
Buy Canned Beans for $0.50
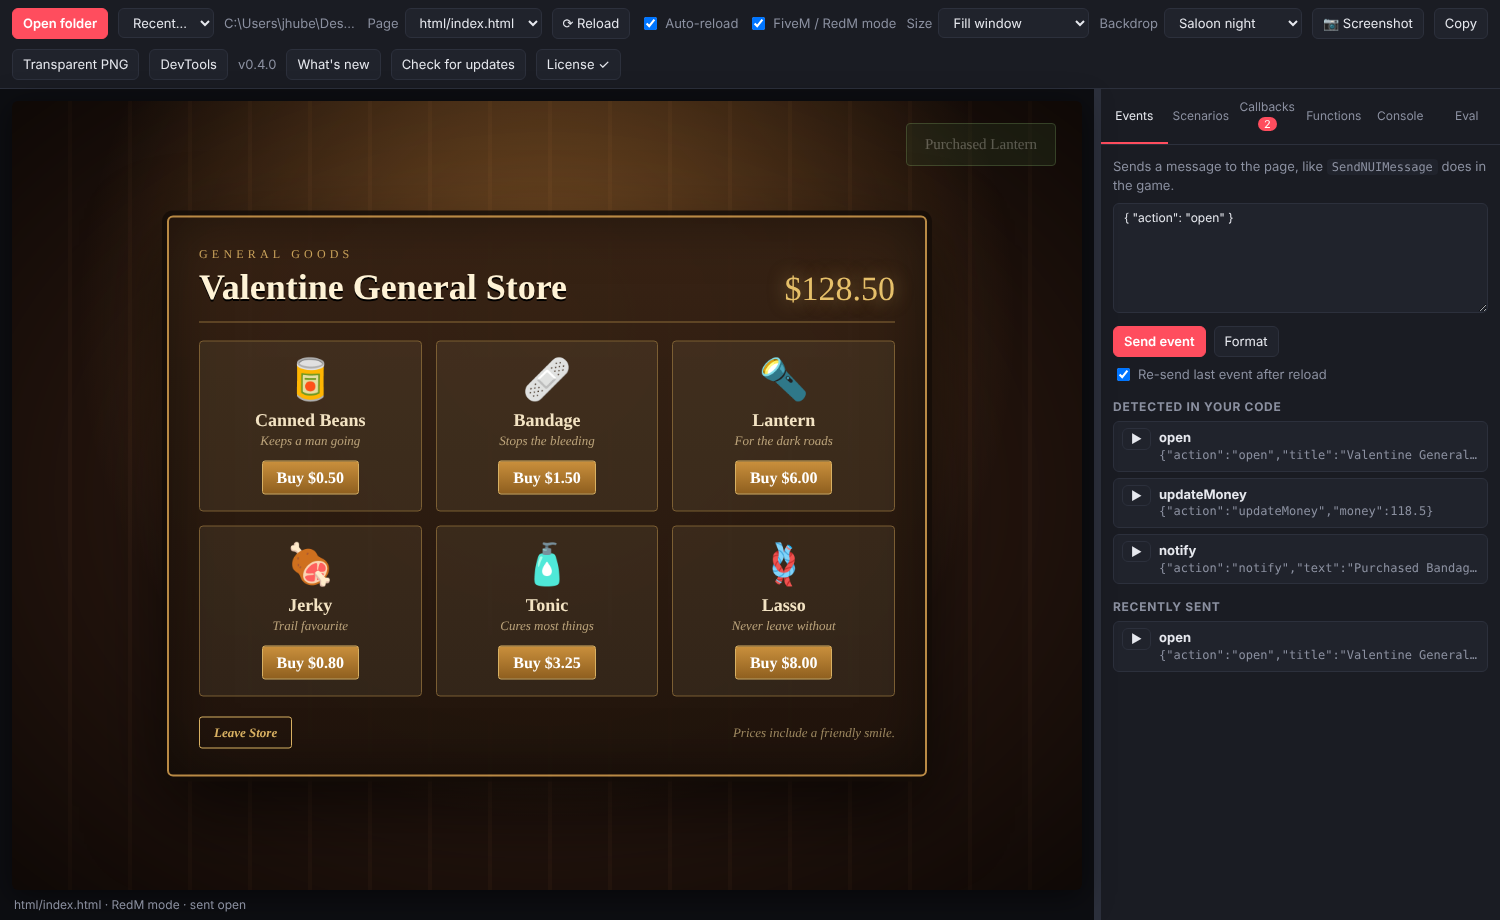[310, 478]
